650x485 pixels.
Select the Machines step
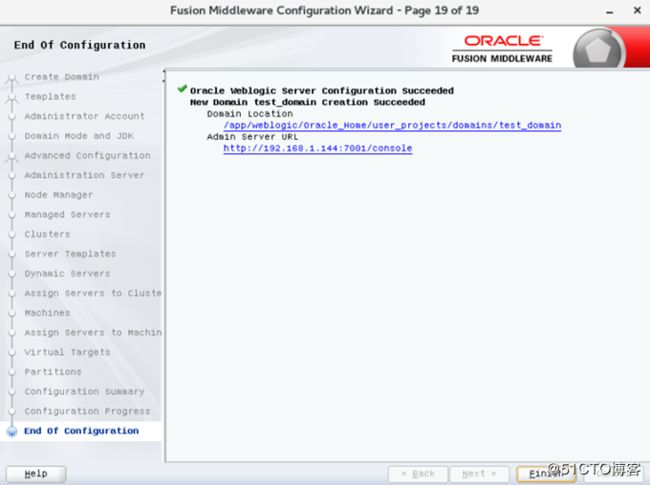pos(47,313)
